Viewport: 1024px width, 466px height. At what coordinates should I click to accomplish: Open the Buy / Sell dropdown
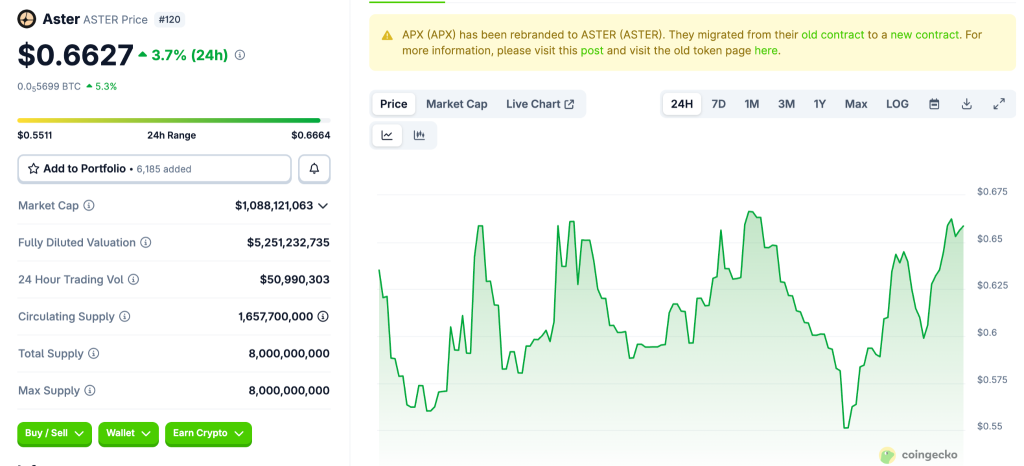click(54, 433)
